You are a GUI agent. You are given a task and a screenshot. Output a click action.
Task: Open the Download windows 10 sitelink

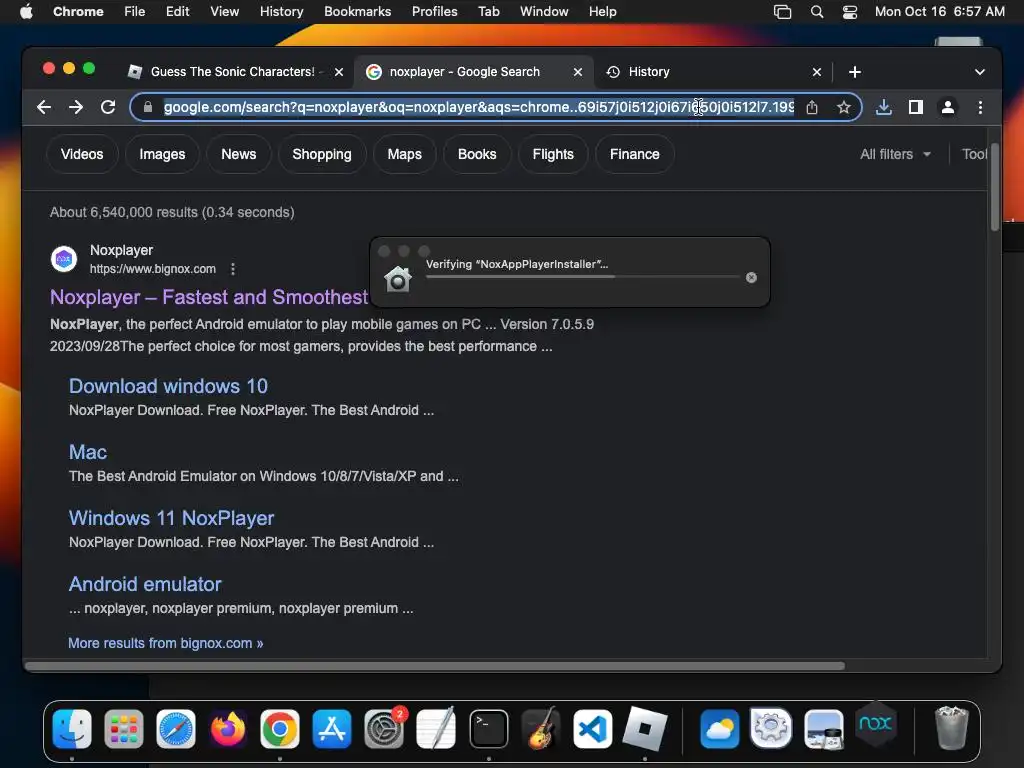(x=168, y=386)
